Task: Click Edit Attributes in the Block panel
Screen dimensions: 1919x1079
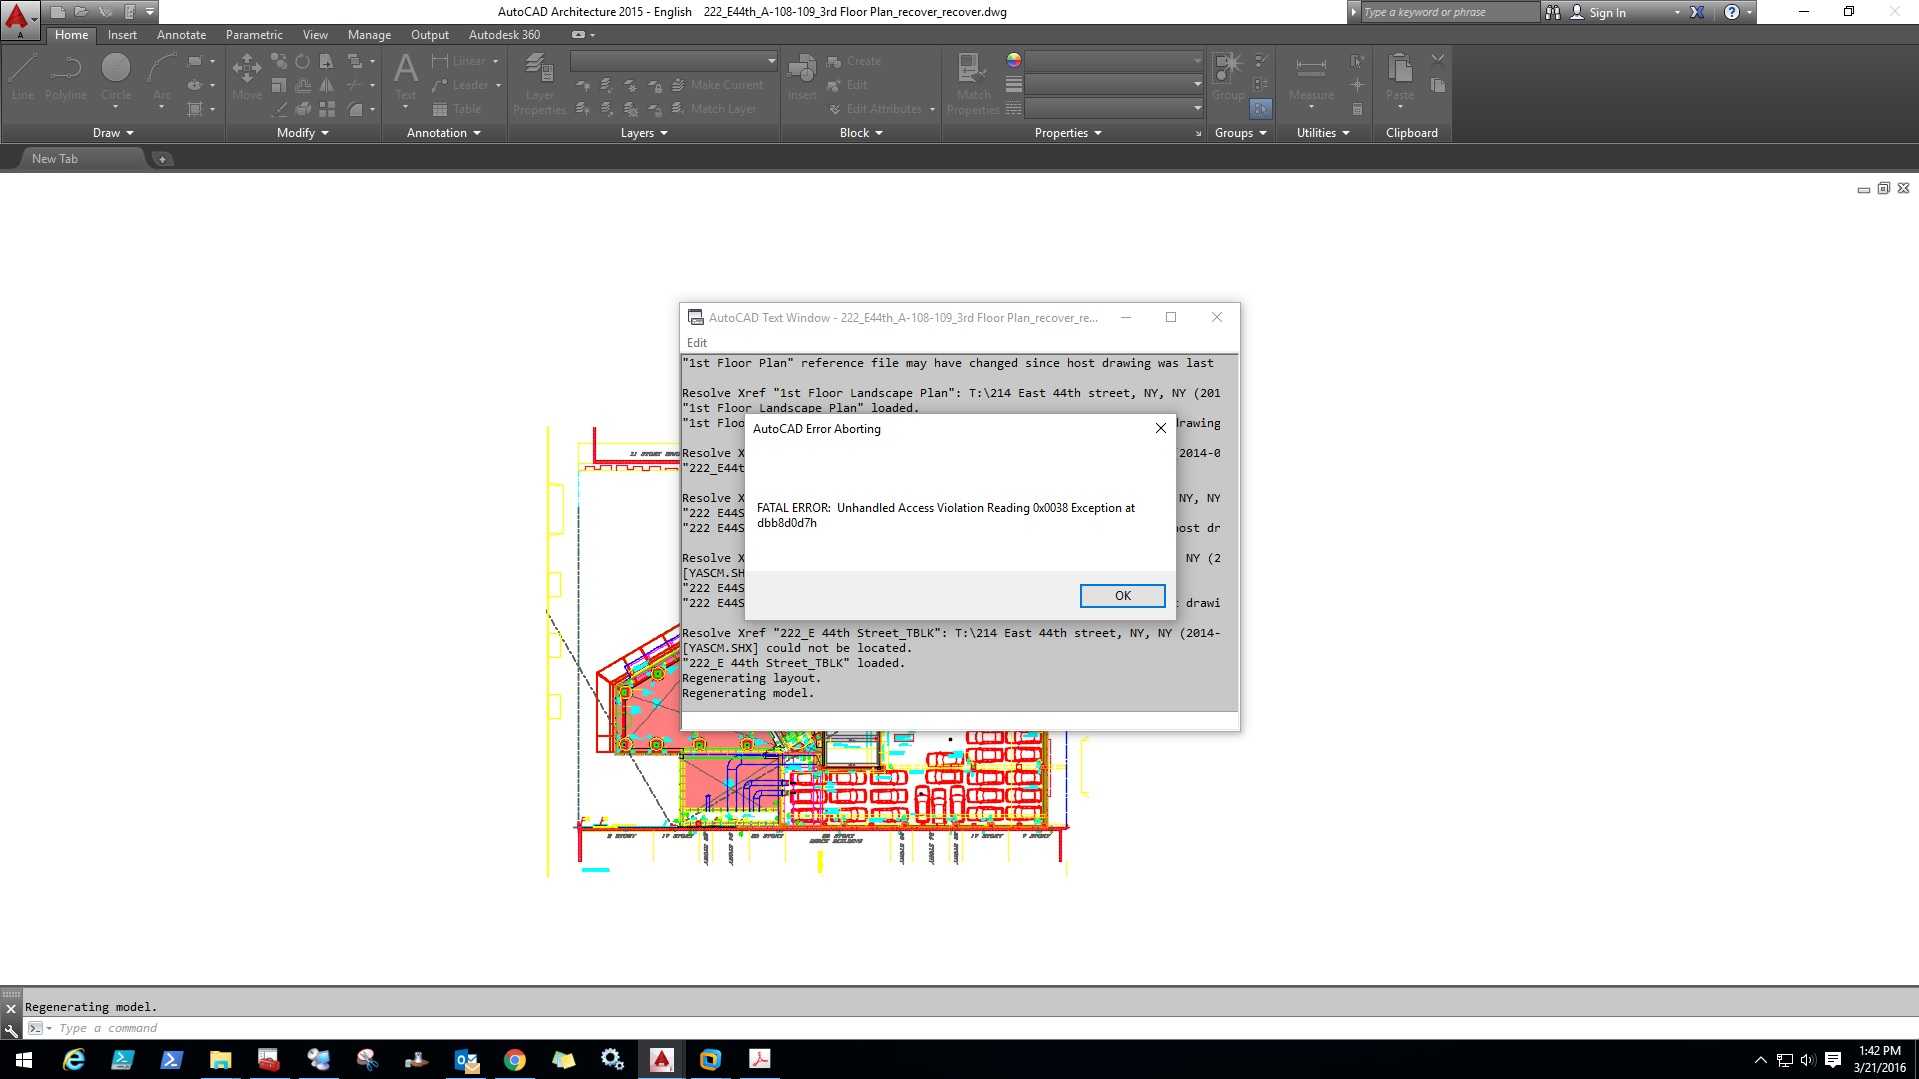Action: pyautogui.click(x=875, y=109)
